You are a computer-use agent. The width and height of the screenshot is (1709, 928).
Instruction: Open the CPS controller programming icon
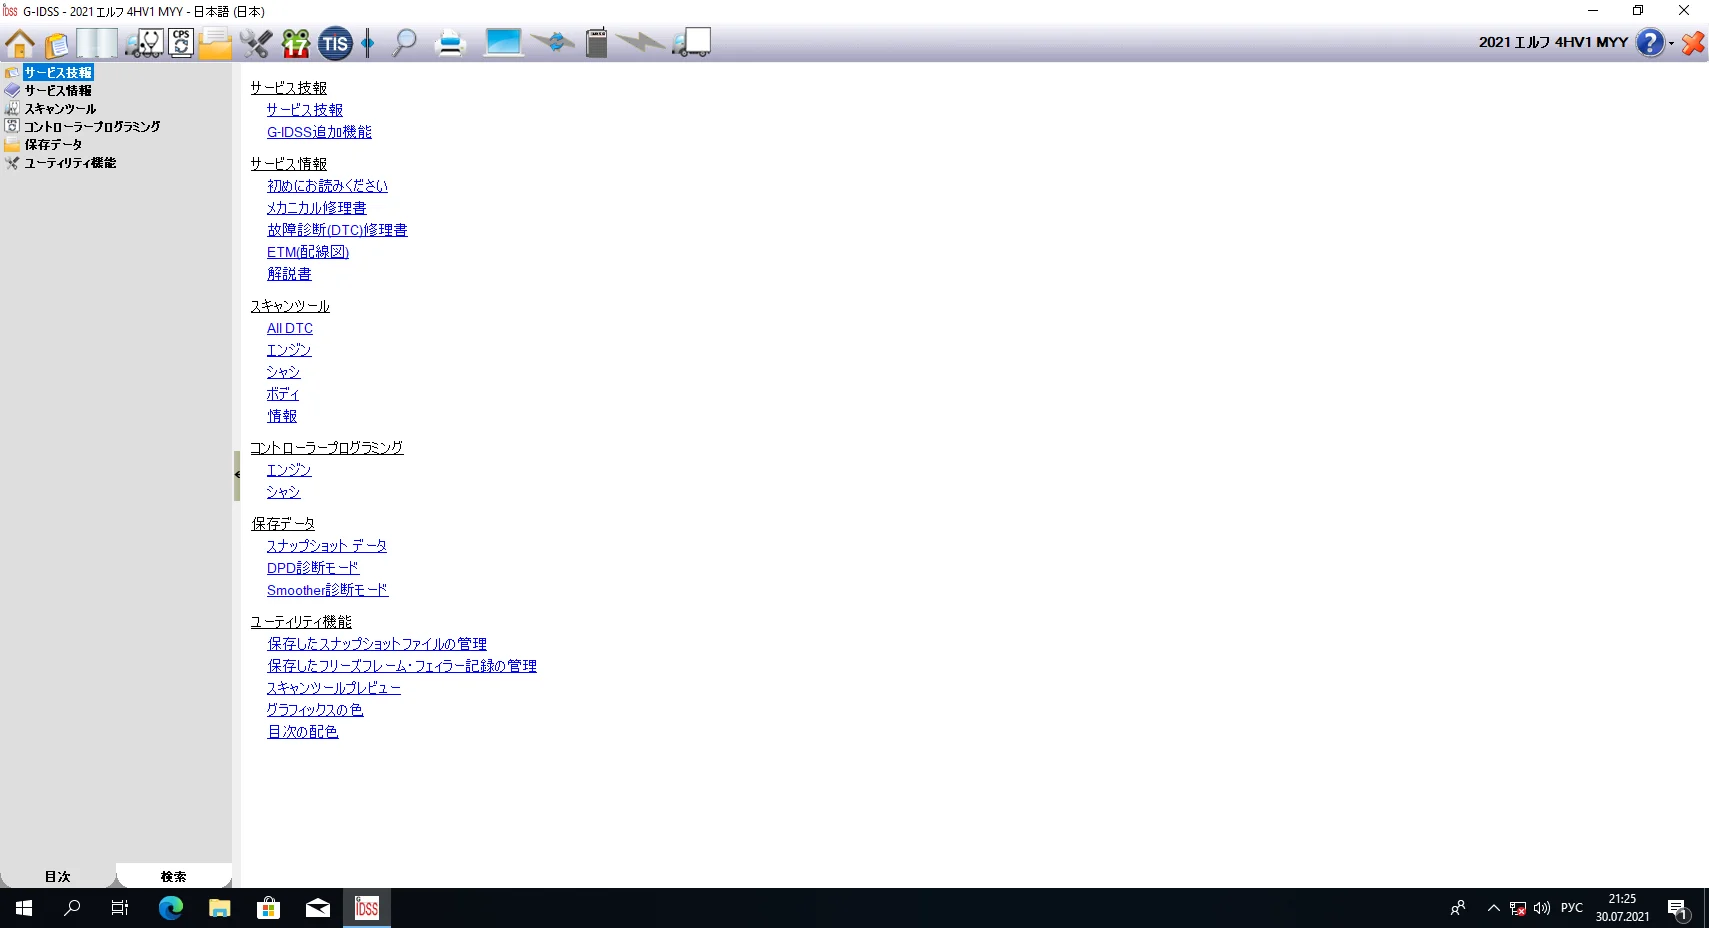(181, 43)
